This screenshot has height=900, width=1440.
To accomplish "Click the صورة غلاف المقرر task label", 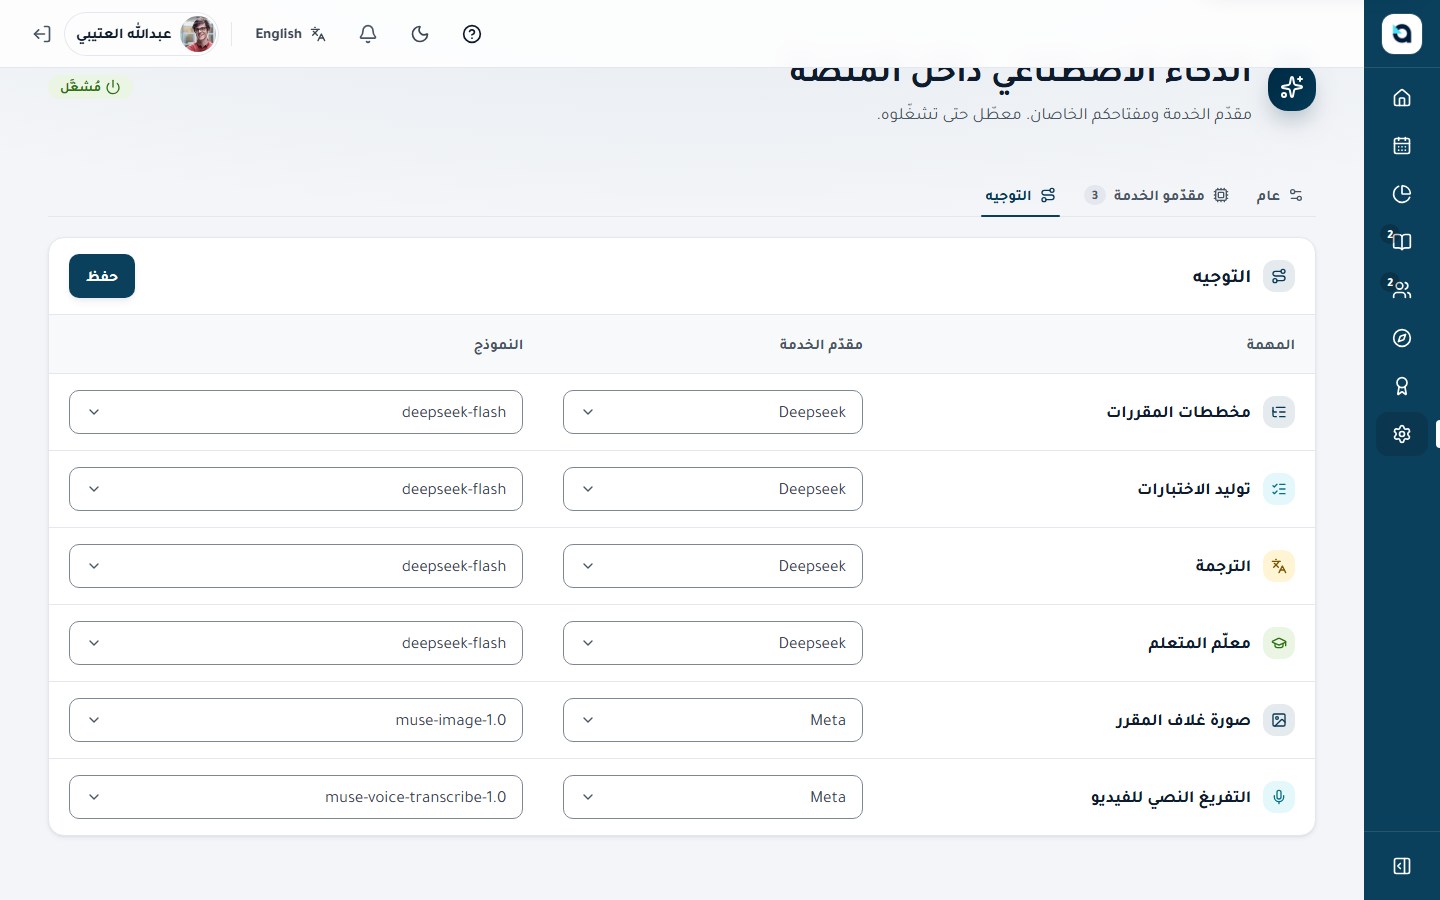I will click(1183, 720).
